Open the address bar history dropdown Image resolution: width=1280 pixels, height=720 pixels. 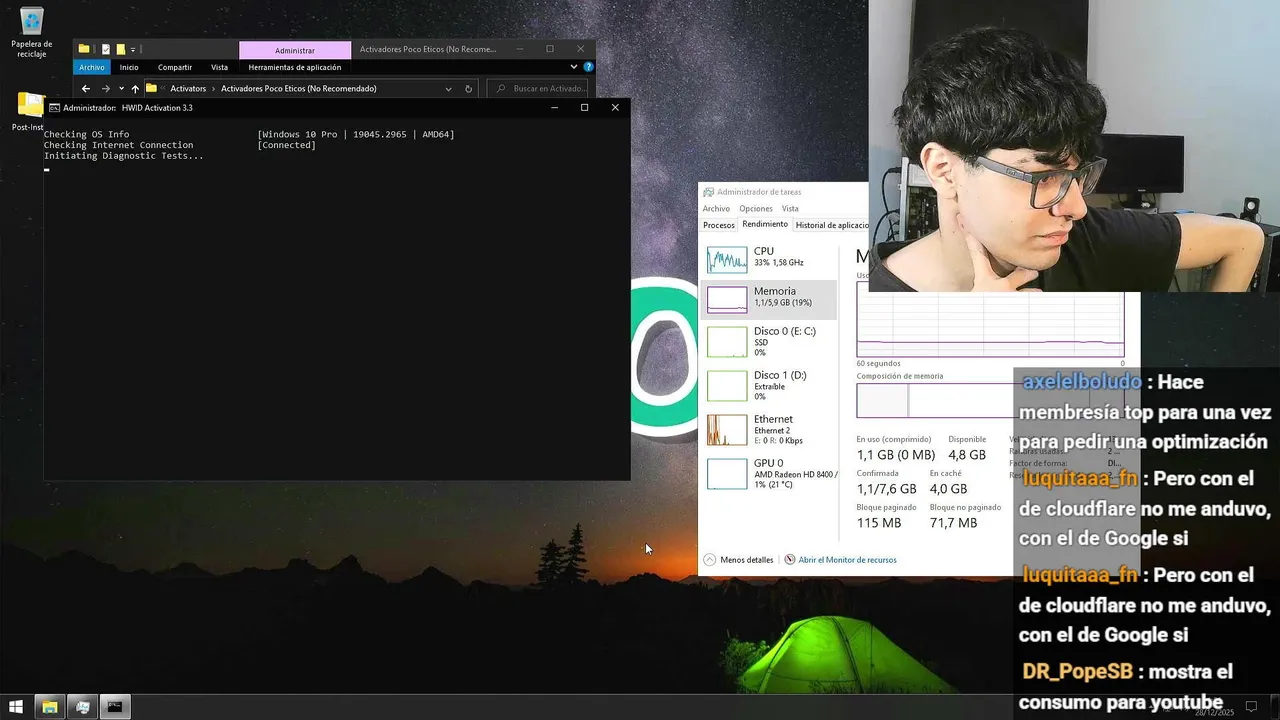tap(449, 89)
